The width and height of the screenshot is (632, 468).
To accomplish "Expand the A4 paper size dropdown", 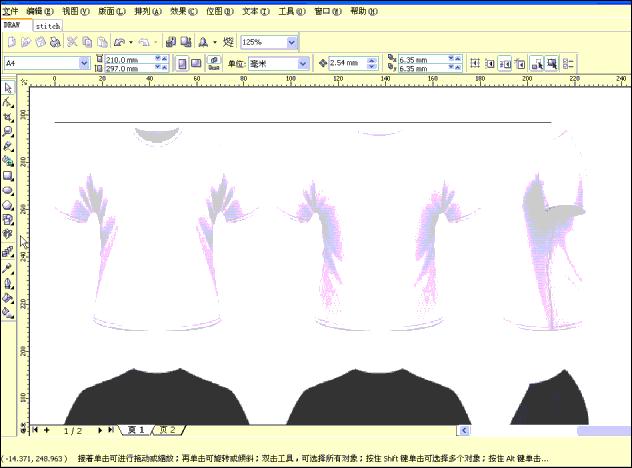I will coord(85,63).
